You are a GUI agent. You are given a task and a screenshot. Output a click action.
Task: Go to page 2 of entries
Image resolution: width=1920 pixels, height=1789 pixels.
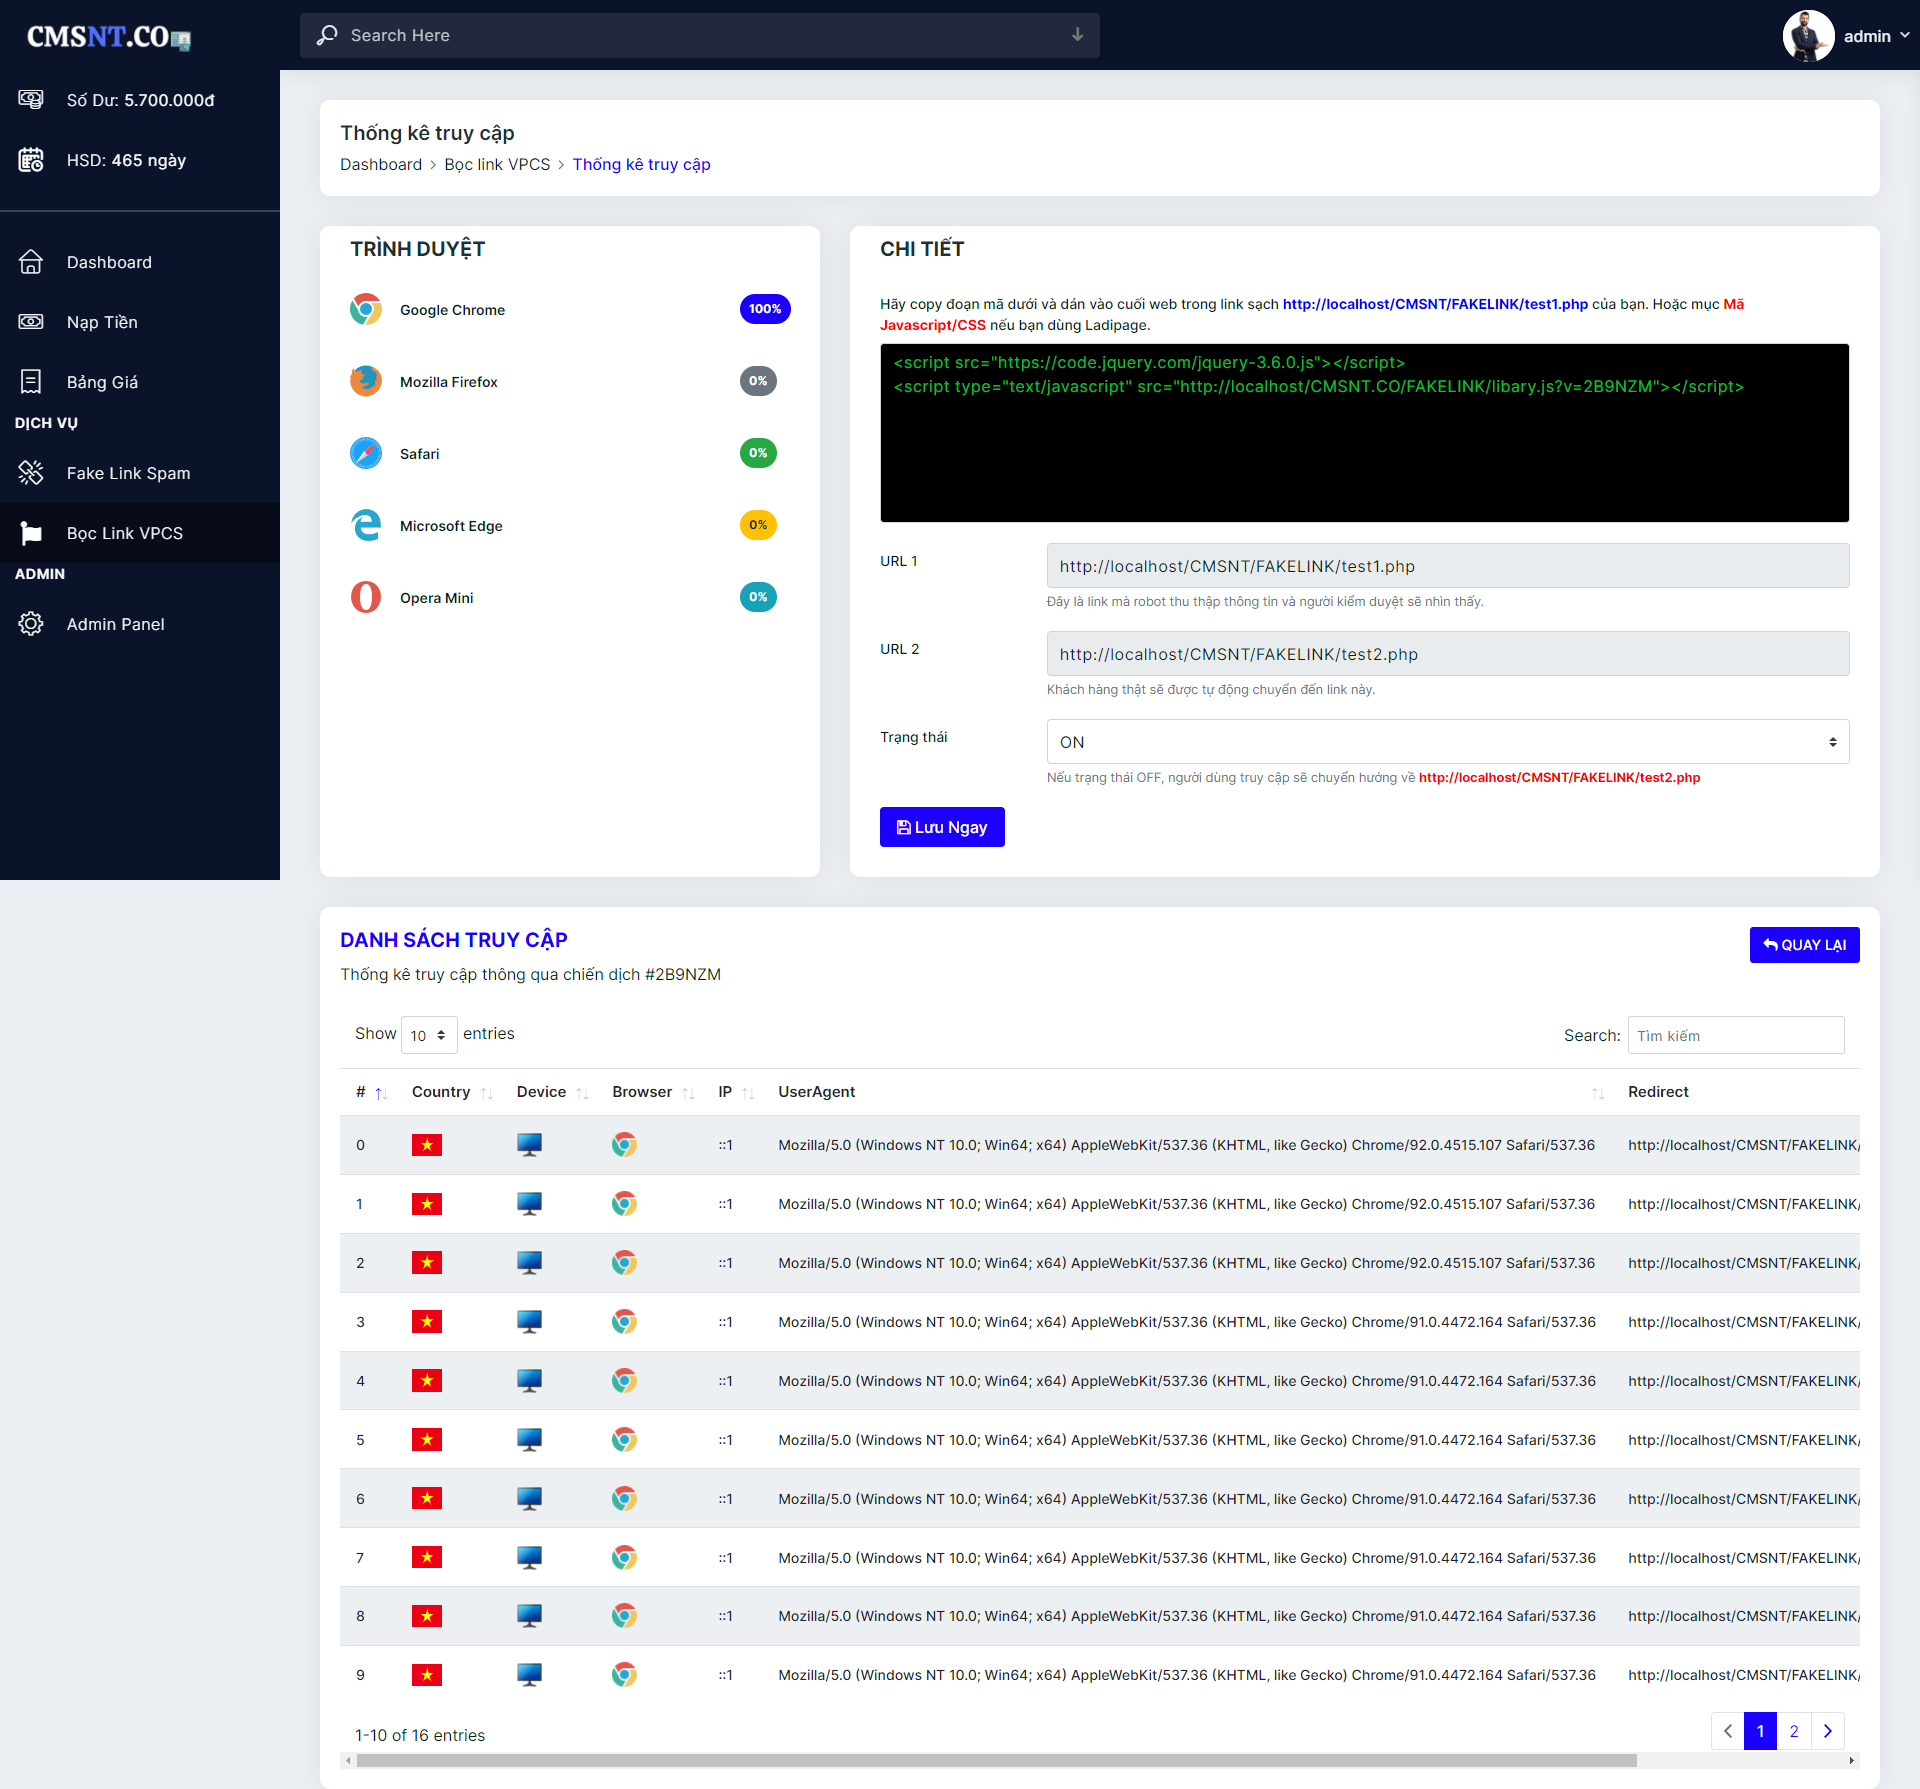click(x=1794, y=1731)
